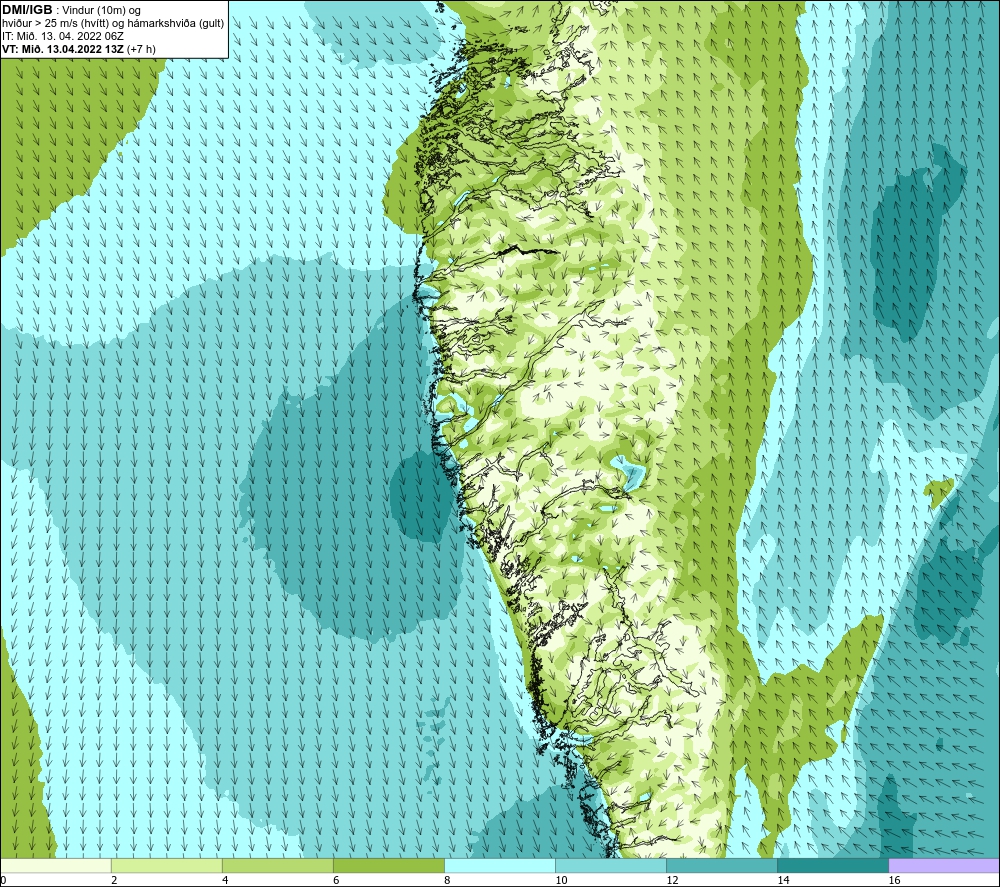
Task: Click the scale label '14'
Action: pos(783,880)
